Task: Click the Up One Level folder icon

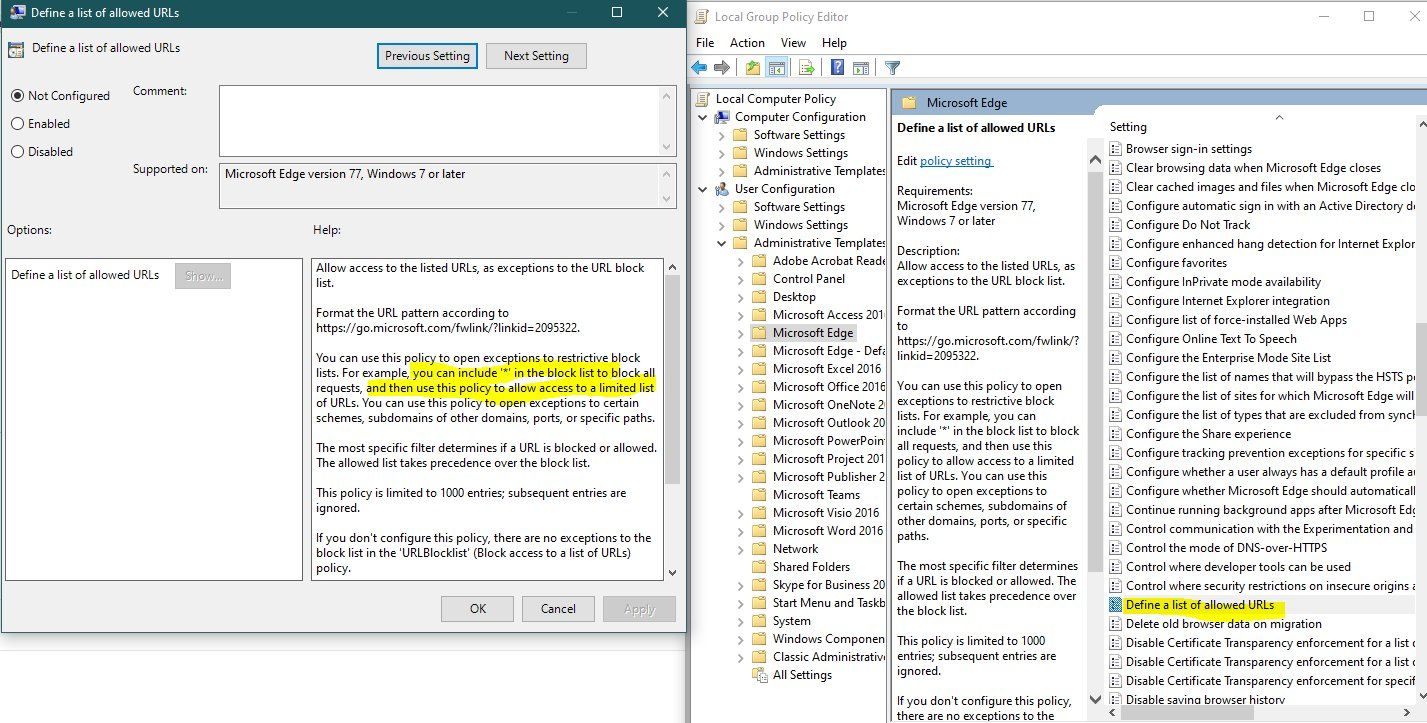Action: point(752,68)
